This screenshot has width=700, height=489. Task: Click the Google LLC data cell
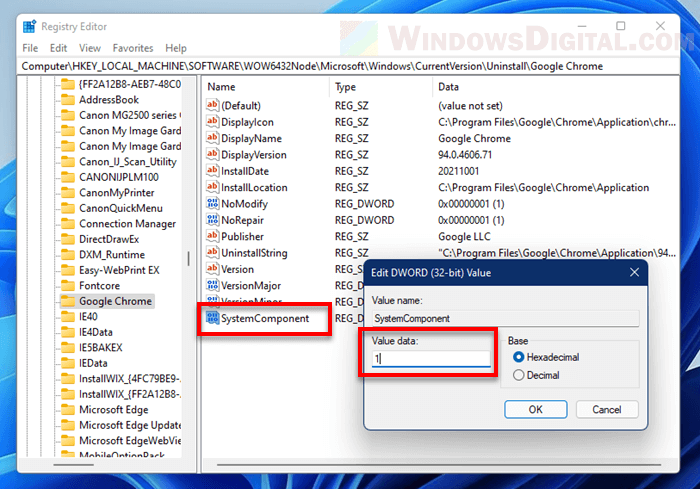[464, 236]
